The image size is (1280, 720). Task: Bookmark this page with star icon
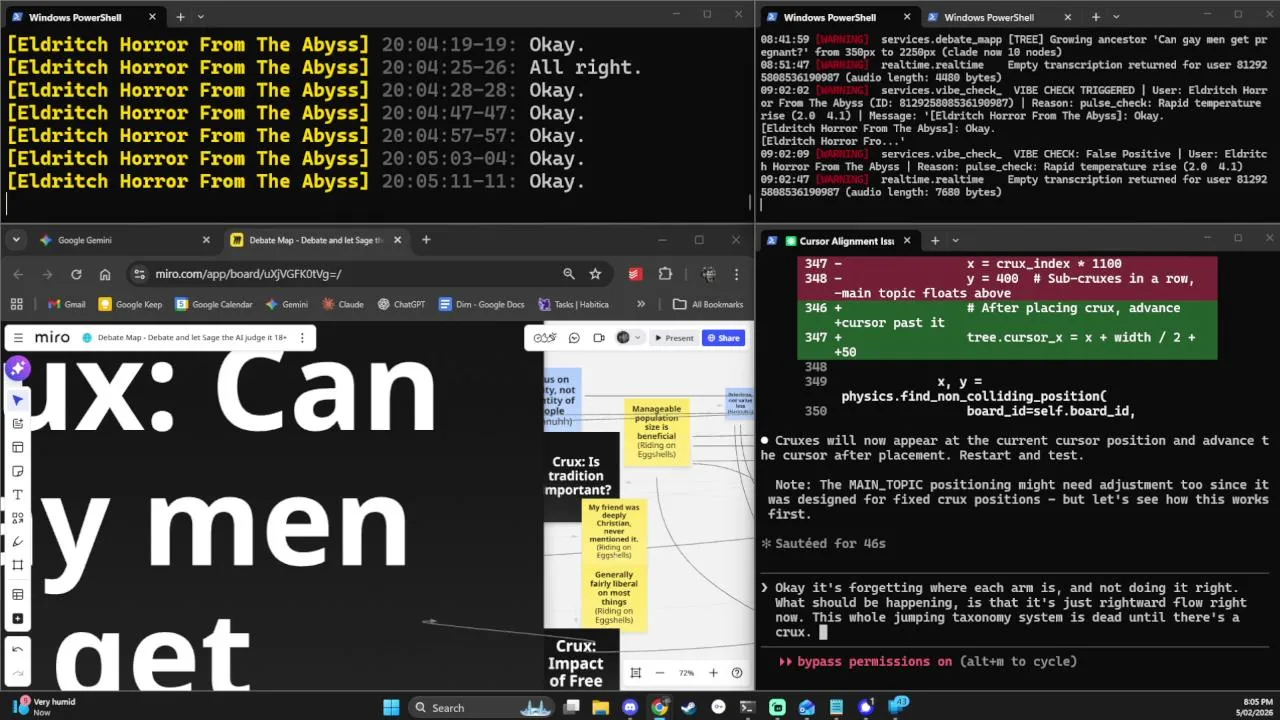pyautogui.click(x=595, y=274)
